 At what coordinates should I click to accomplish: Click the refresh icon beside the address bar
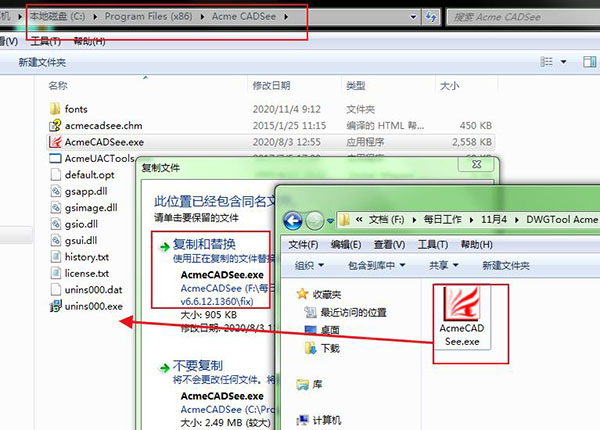tap(431, 17)
